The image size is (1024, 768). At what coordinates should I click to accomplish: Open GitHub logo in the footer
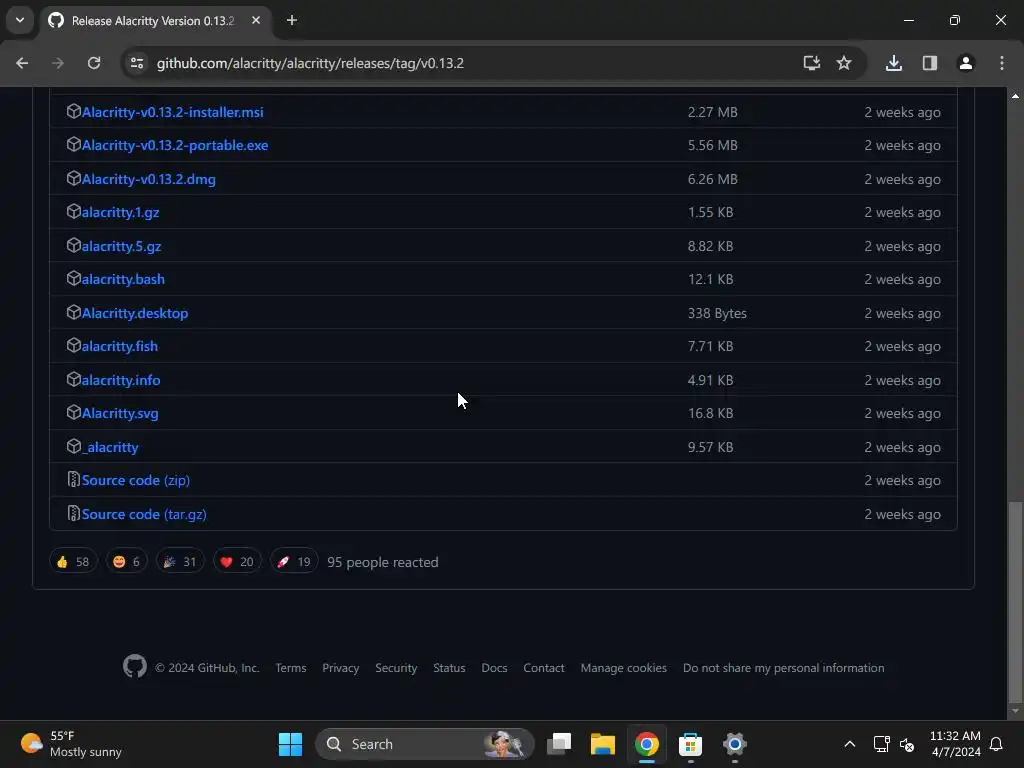point(135,667)
